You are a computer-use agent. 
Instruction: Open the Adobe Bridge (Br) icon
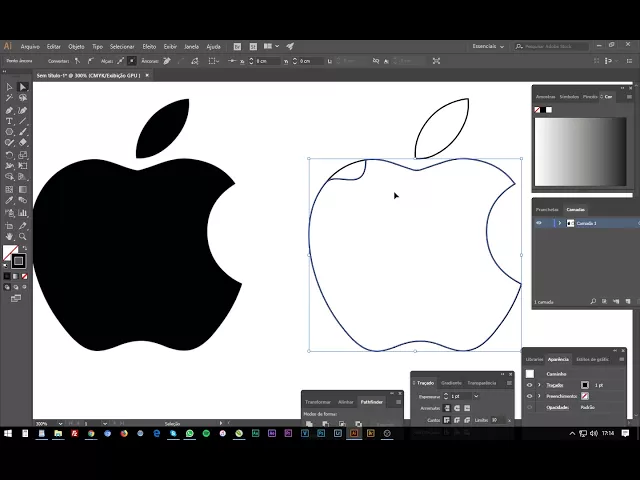click(237, 47)
